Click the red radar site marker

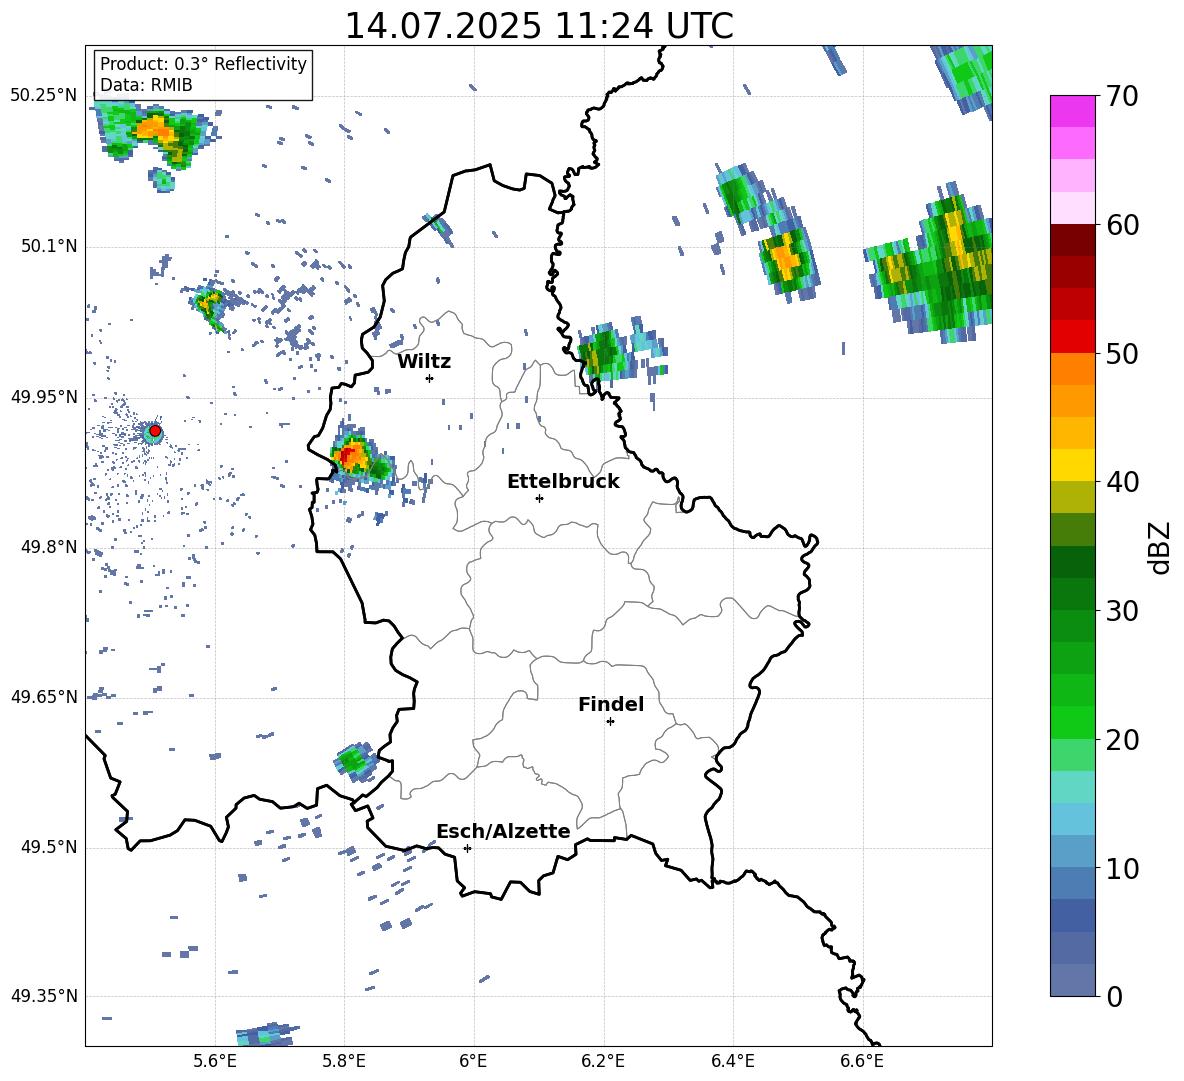click(x=155, y=431)
